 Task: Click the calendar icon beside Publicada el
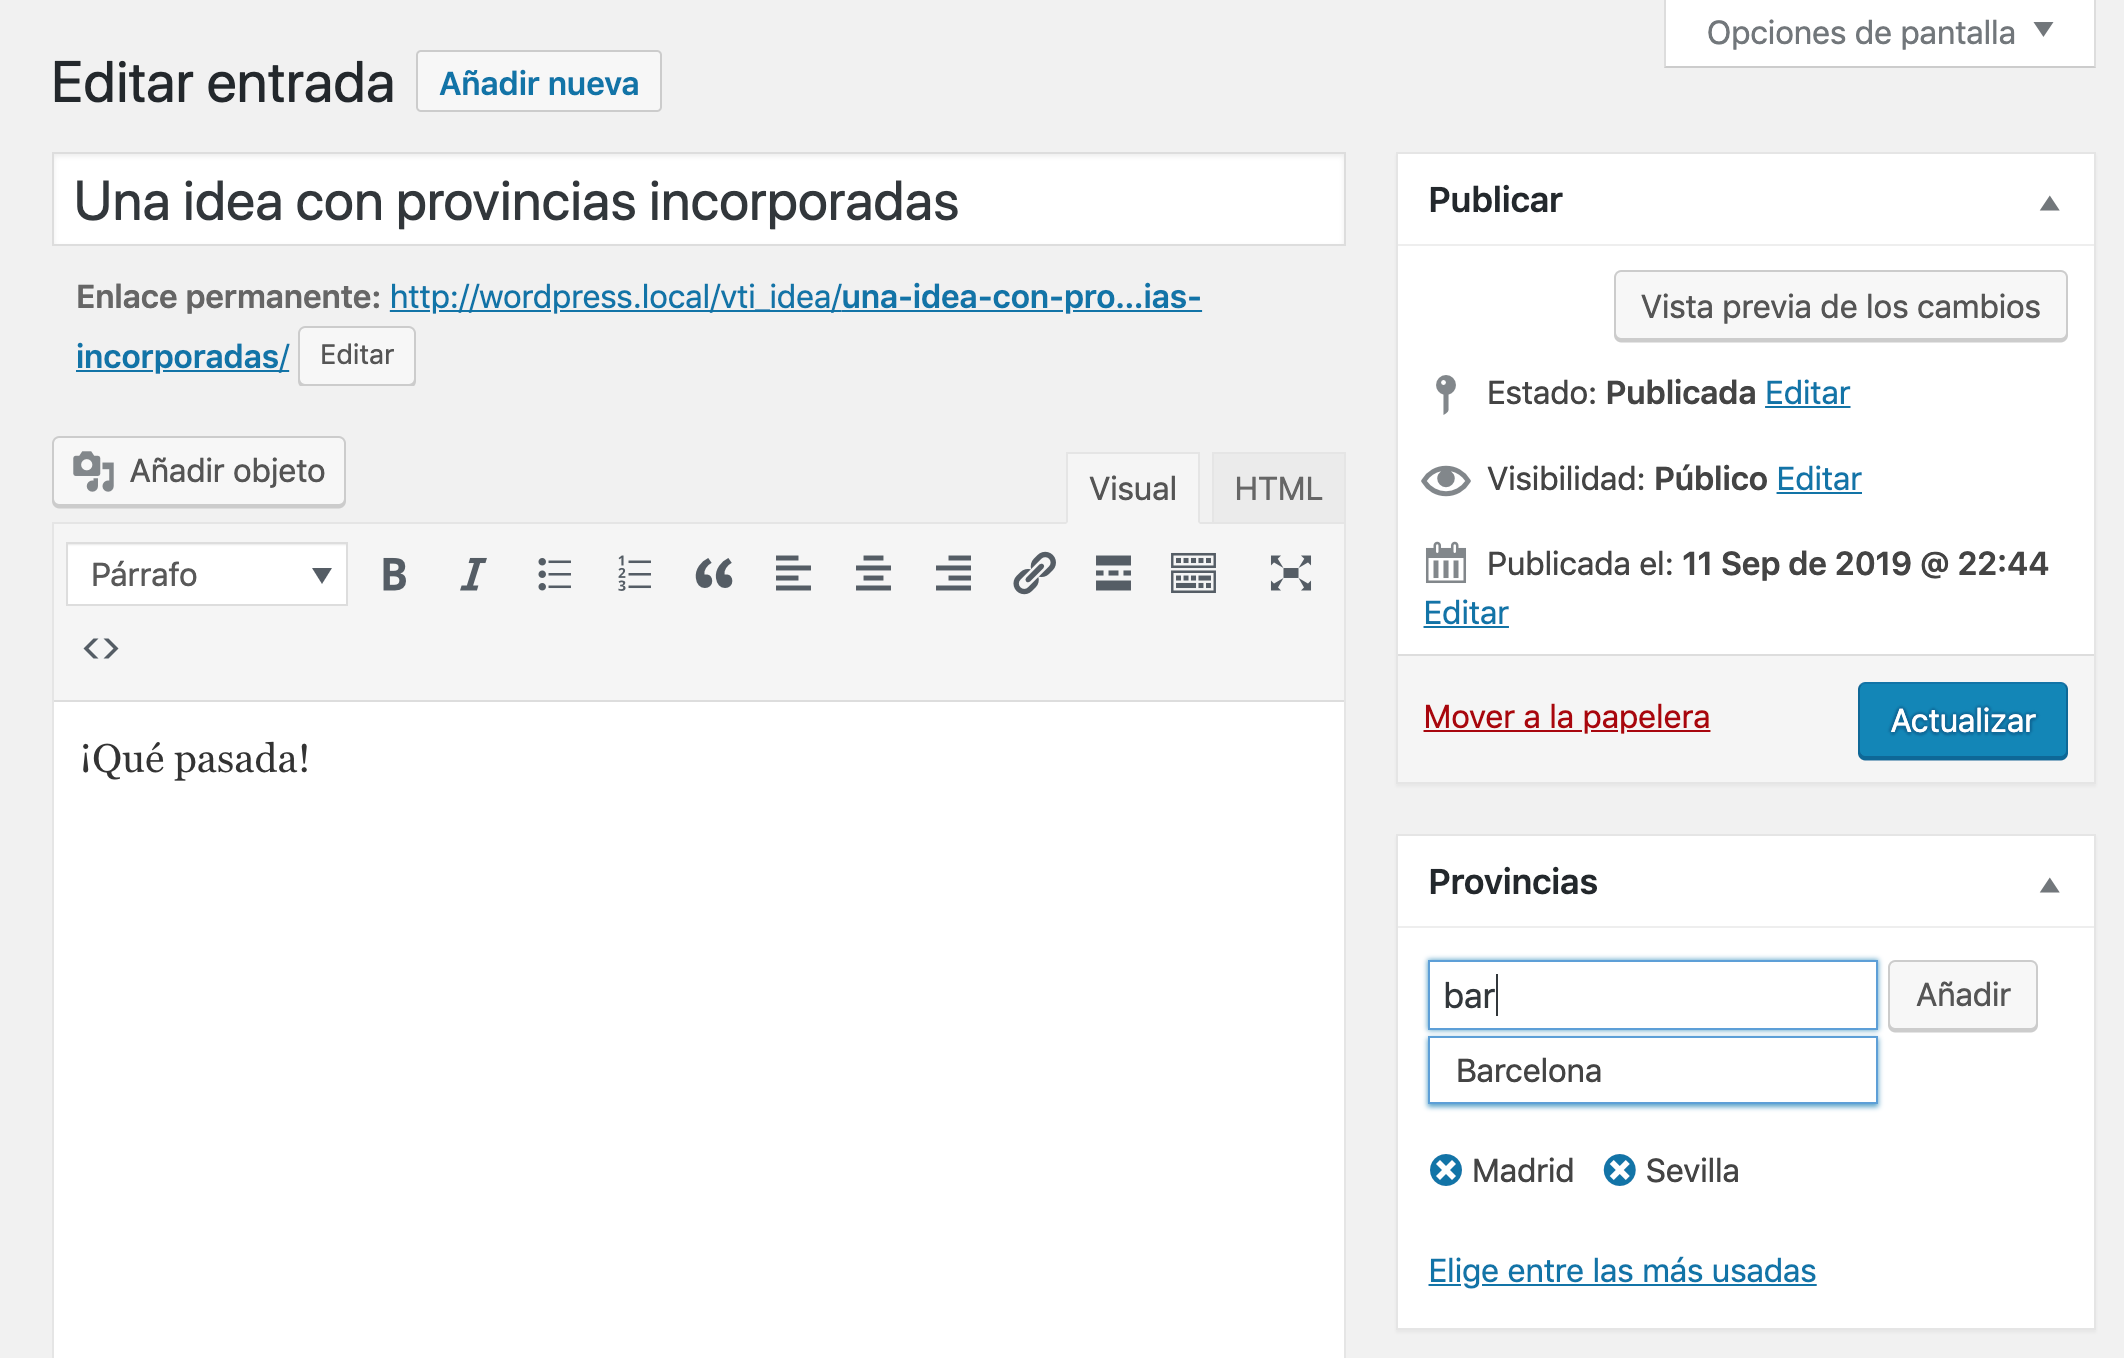1445,564
